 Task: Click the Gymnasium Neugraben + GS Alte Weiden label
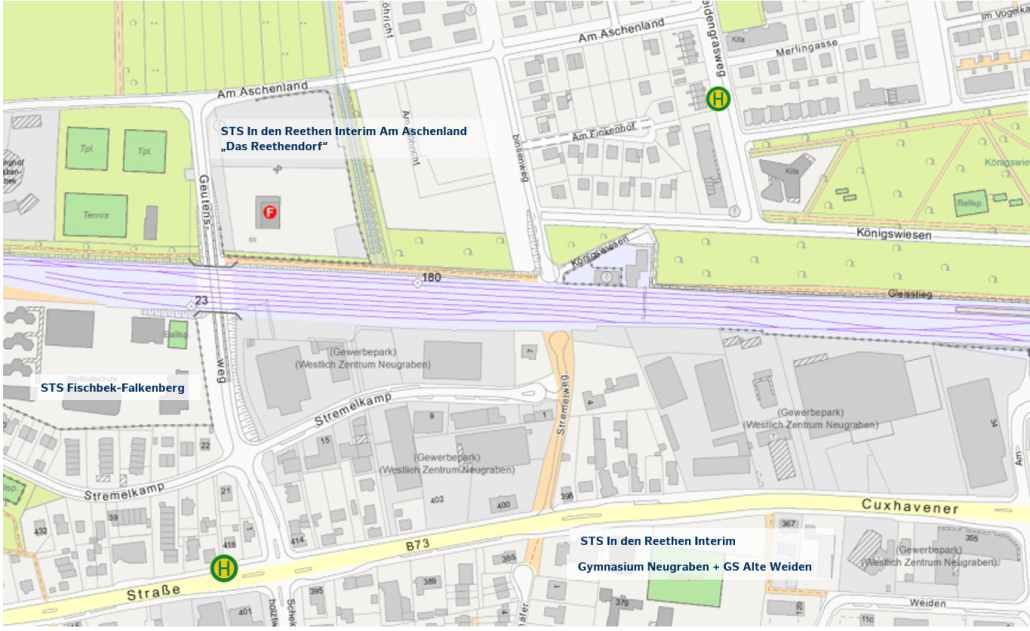tap(694, 567)
